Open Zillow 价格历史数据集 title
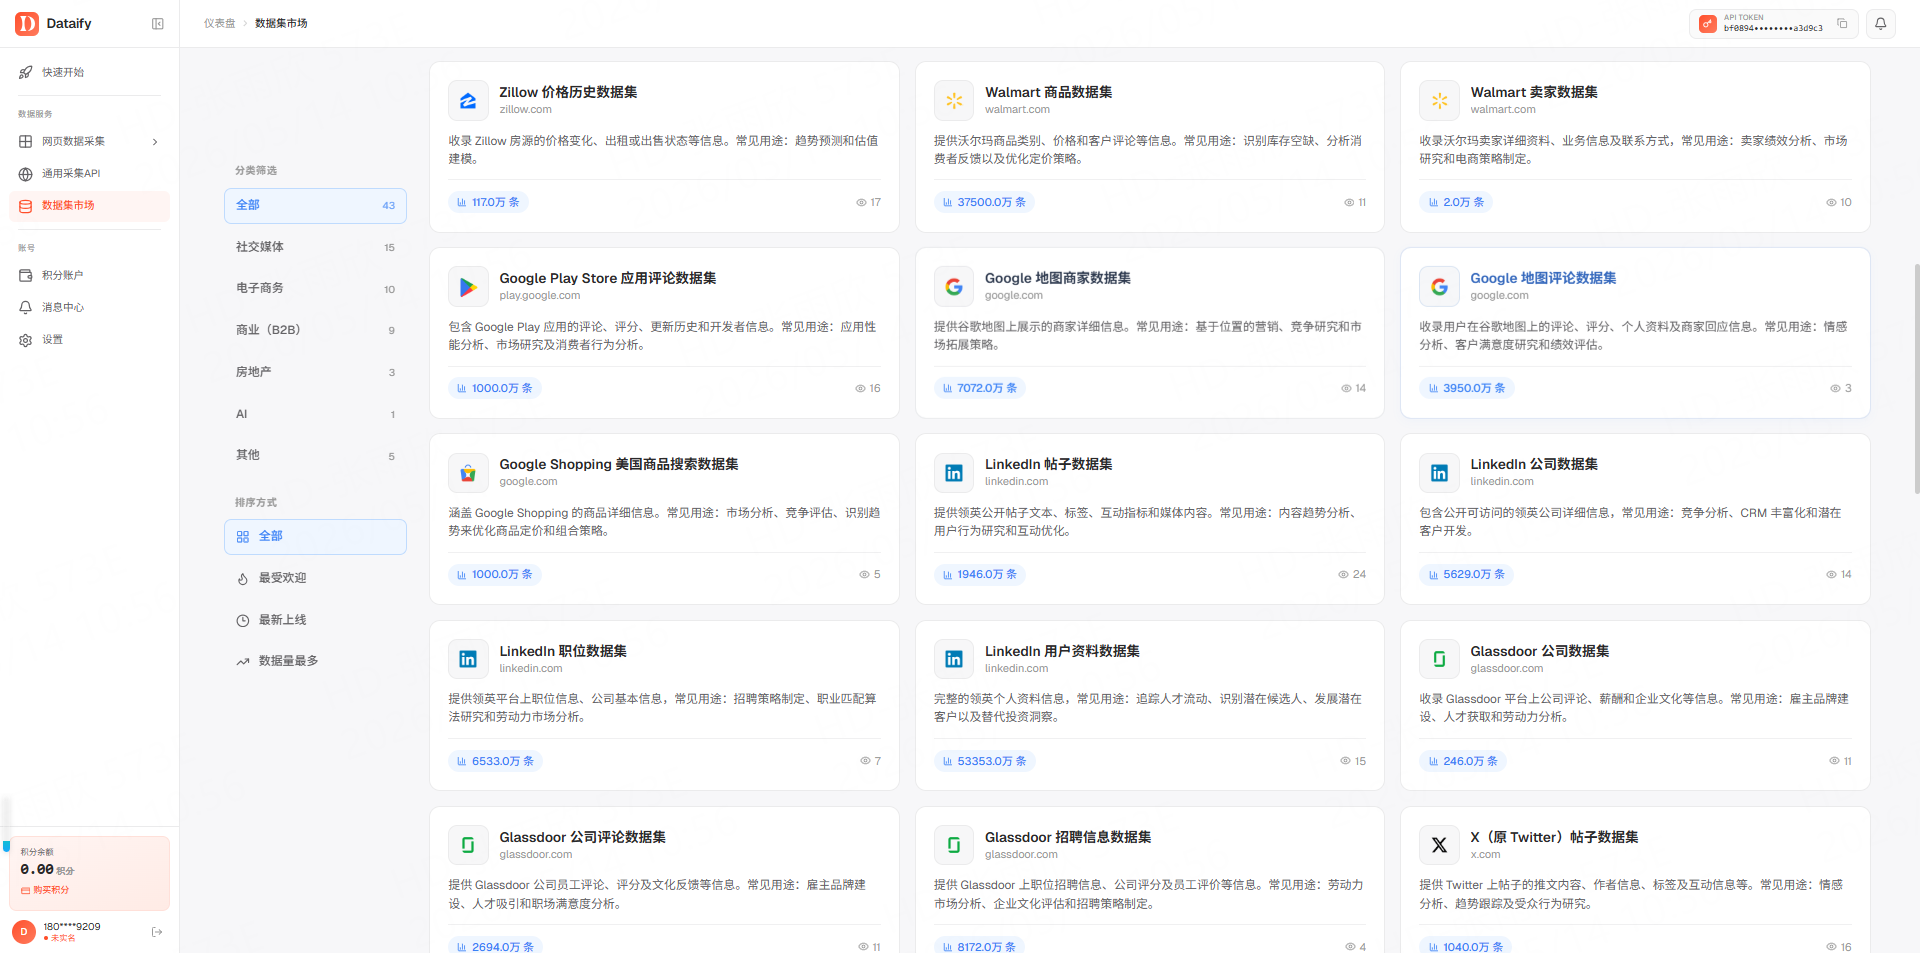 pyautogui.click(x=568, y=92)
